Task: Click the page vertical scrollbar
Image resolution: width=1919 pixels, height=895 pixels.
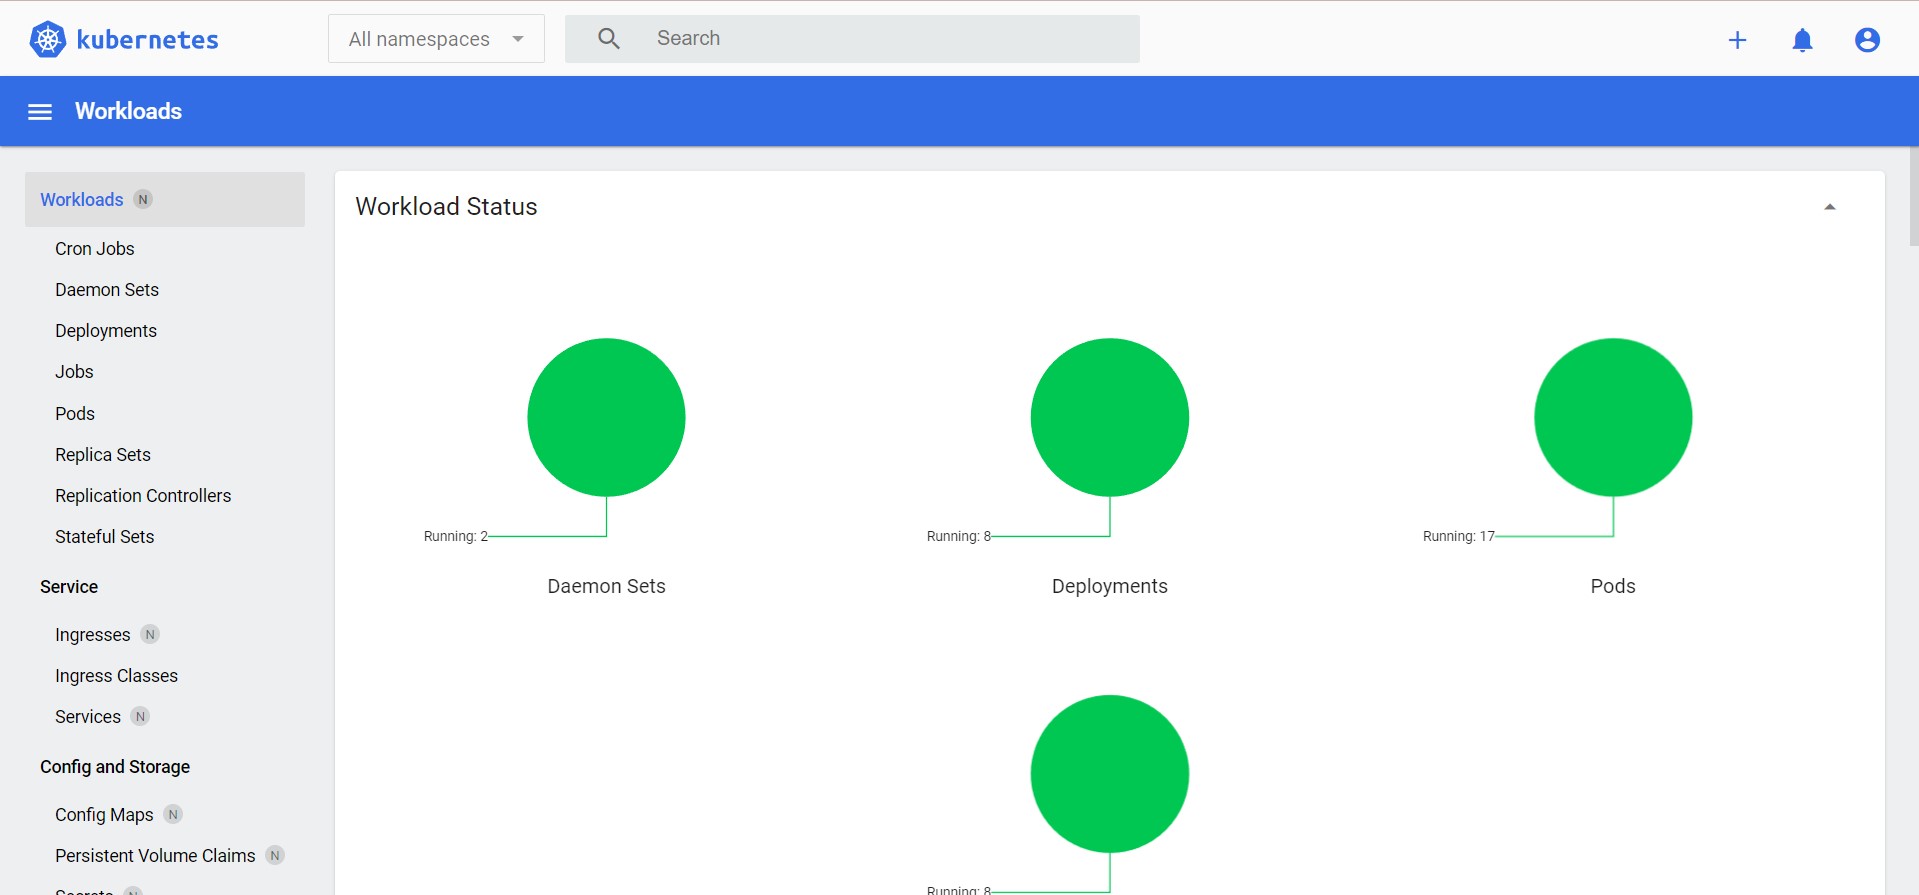Action: [1913, 197]
